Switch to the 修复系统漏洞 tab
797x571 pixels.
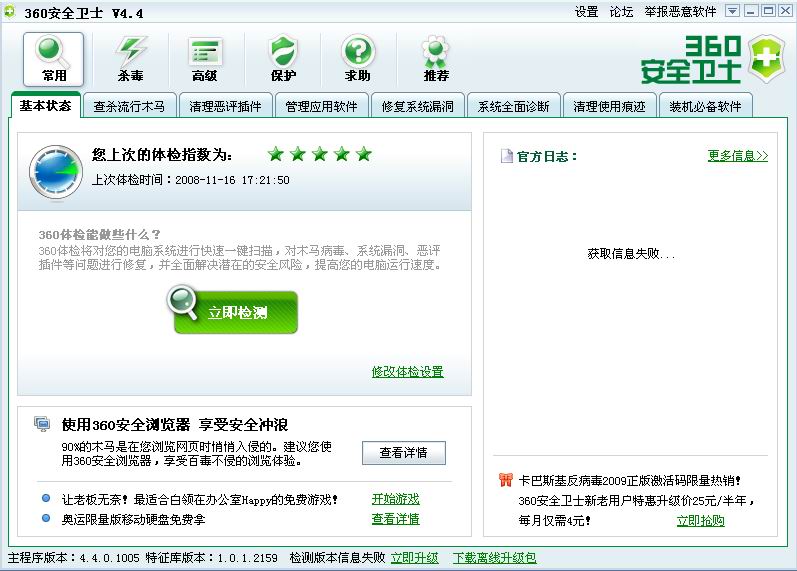417,106
